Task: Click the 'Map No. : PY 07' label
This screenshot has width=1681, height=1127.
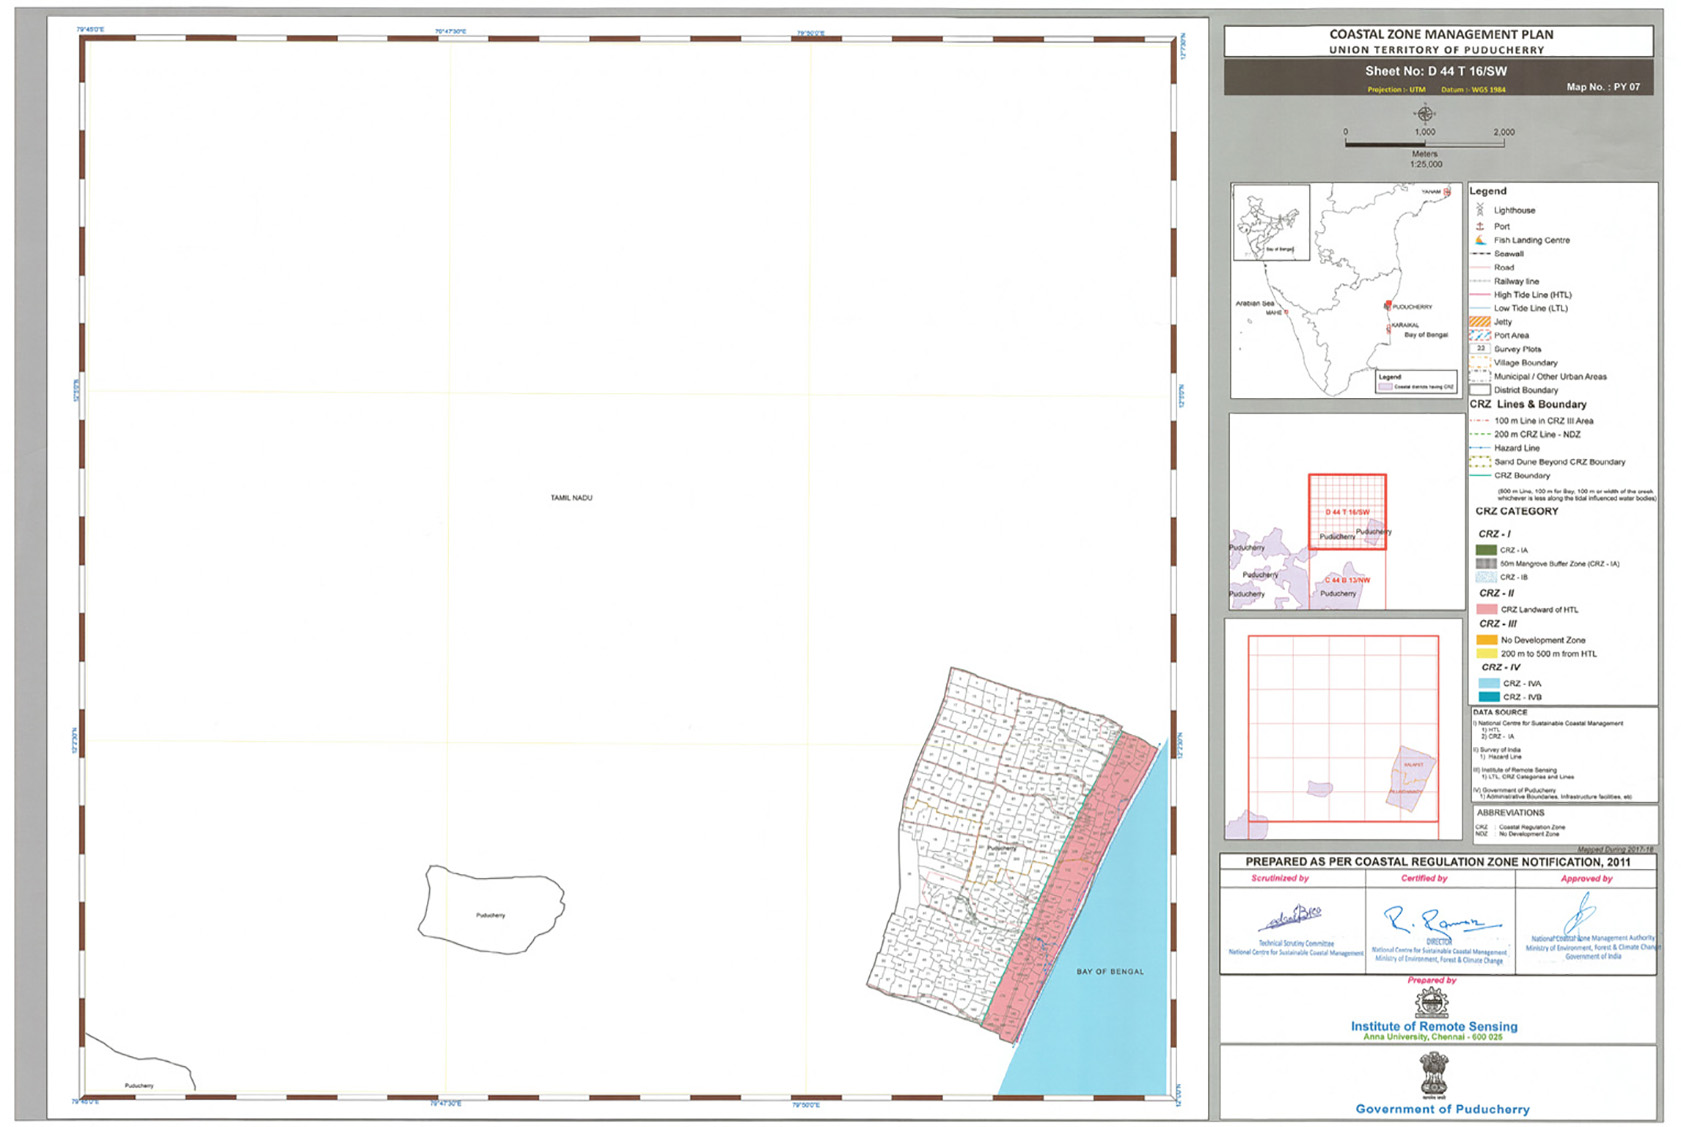Action: click(x=1603, y=87)
